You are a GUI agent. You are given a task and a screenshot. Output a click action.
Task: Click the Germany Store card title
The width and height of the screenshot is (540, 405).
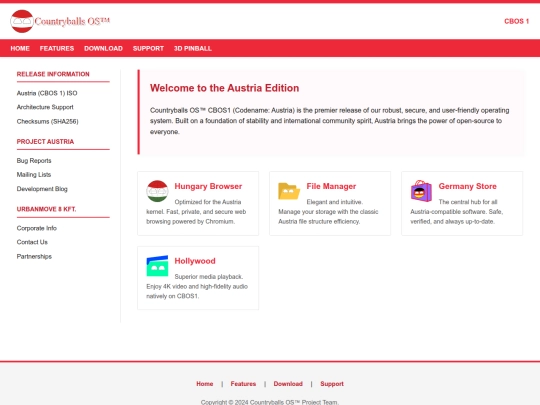[x=467, y=186]
